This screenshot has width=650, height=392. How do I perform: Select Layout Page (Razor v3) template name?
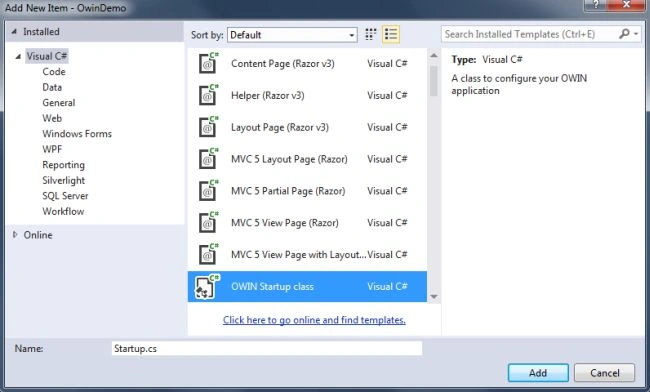pos(280,127)
